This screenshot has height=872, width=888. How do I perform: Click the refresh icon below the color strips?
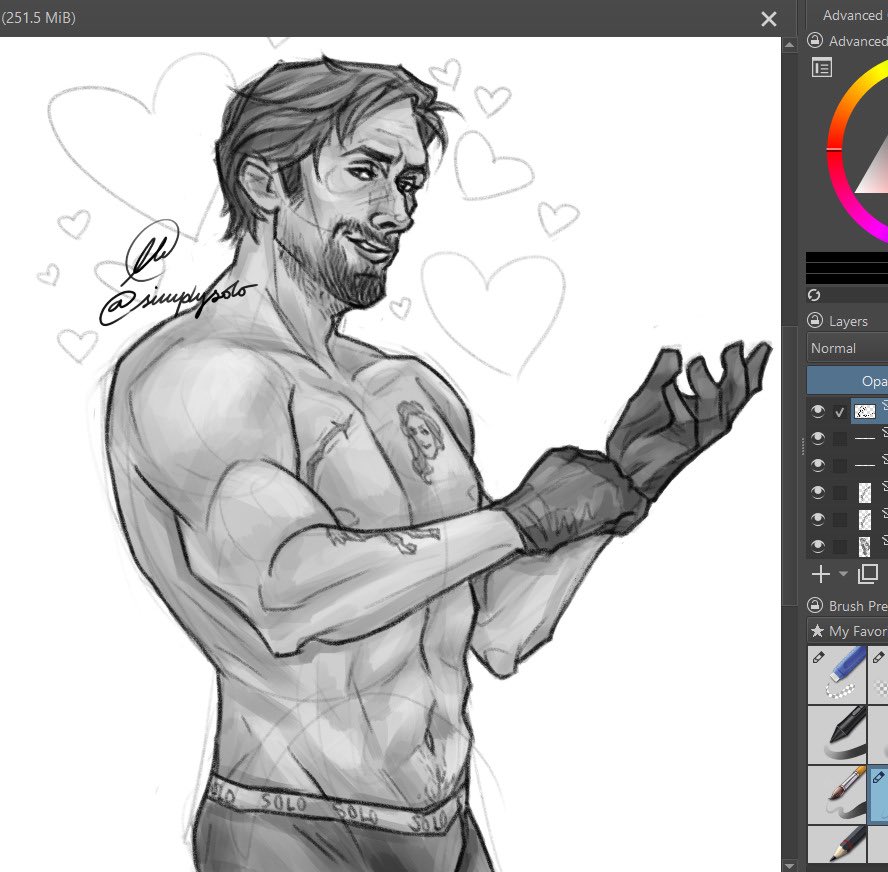814,295
